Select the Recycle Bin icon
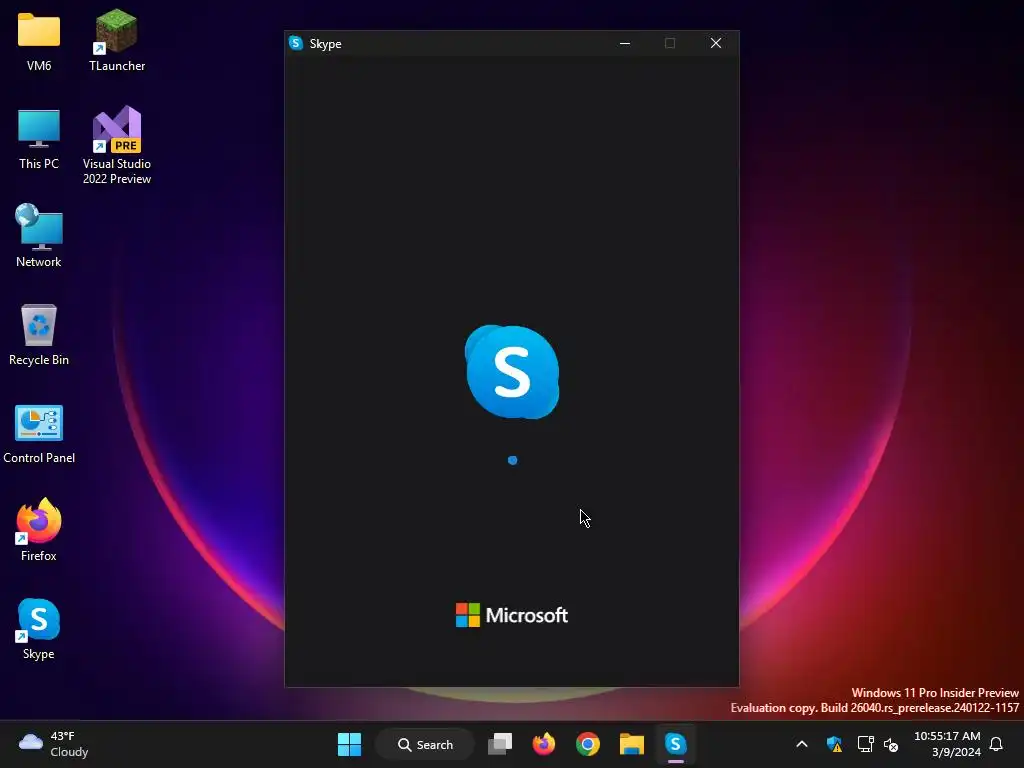 tap(39, 334)
